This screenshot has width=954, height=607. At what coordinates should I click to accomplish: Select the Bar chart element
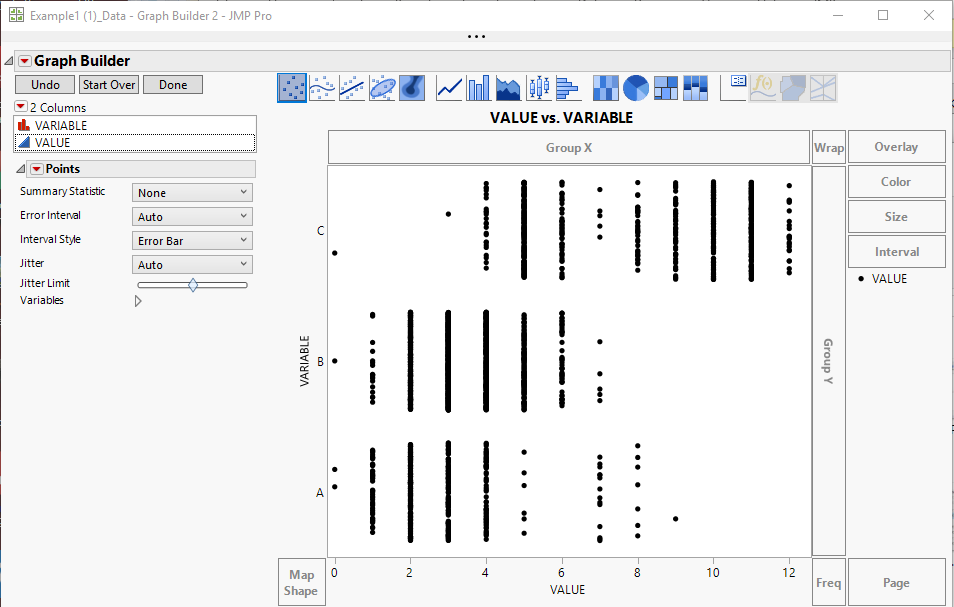(x=478, y=88)
